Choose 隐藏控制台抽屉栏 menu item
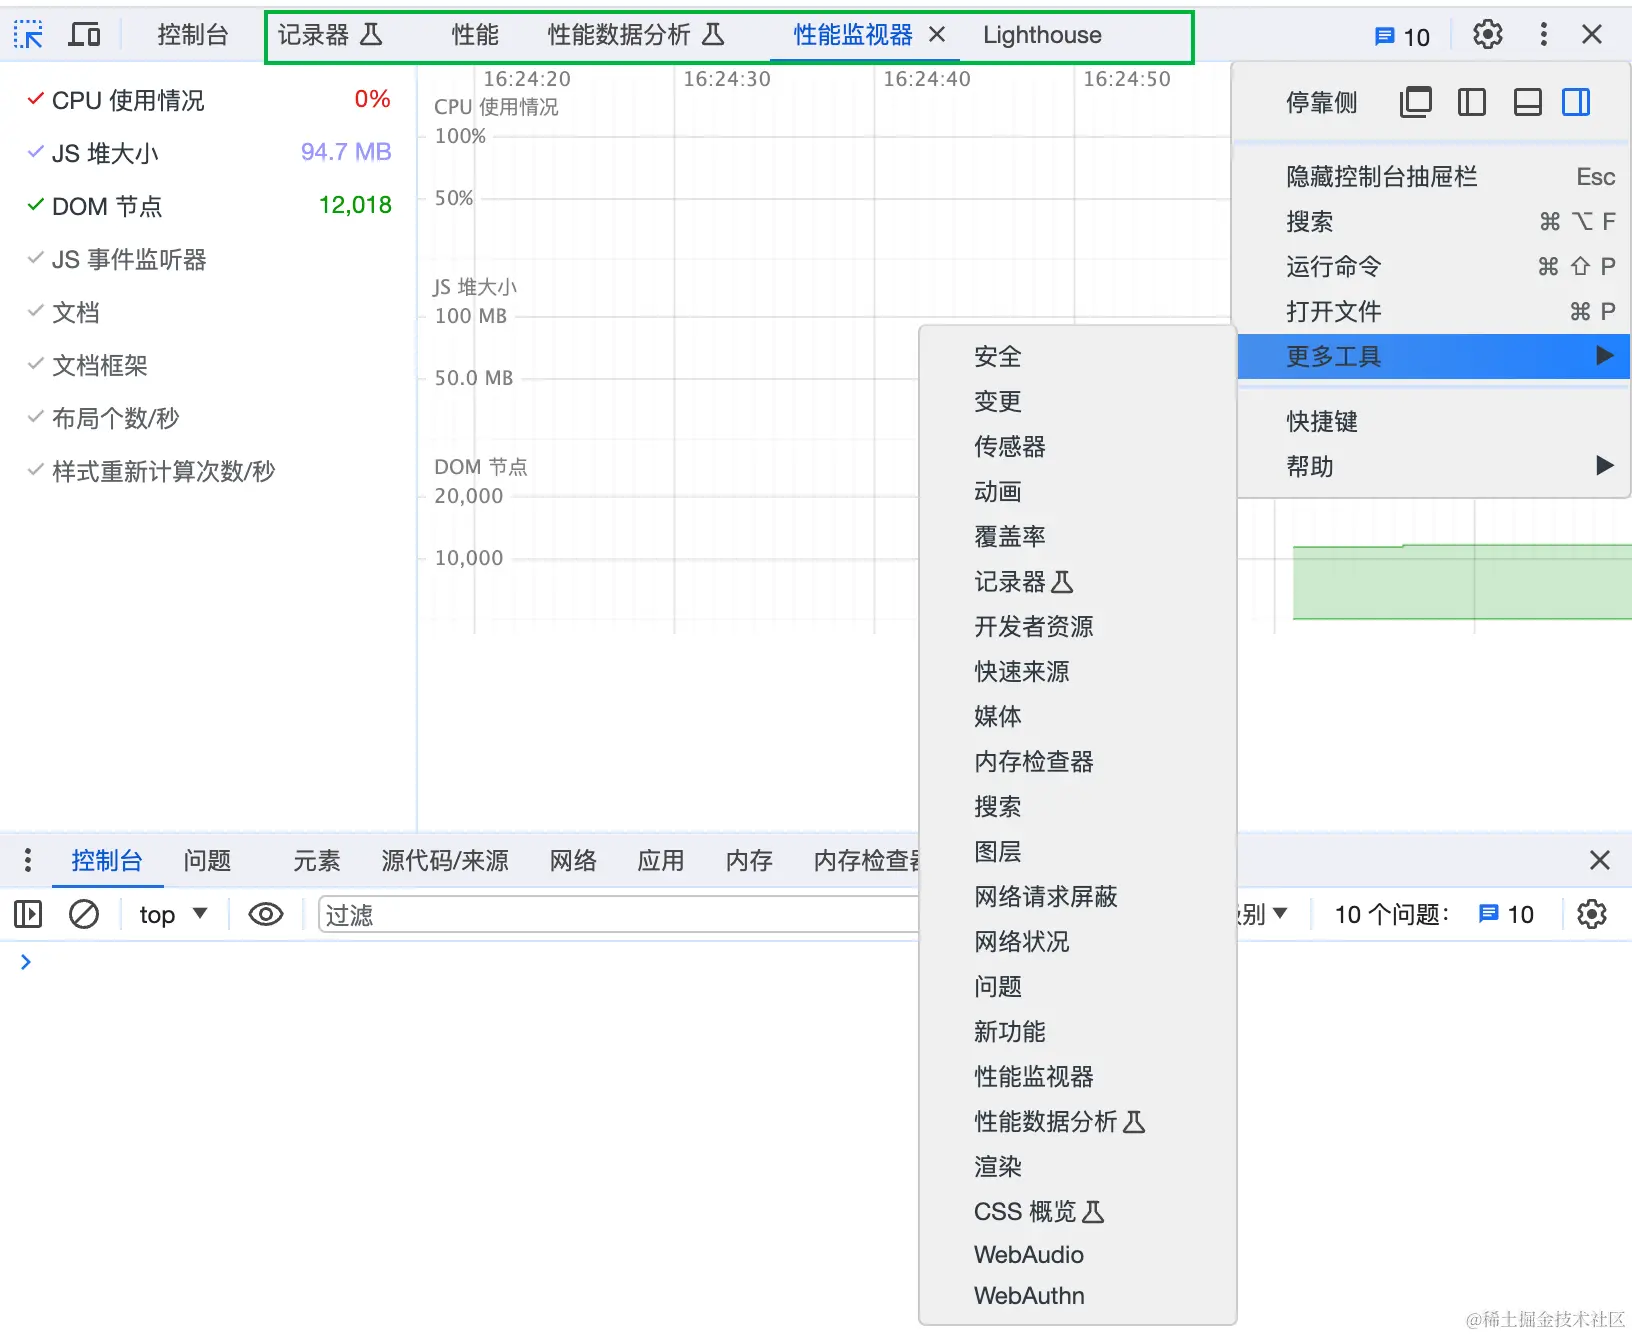The image size is (1632, 1336). click(x=1434, y=177)
